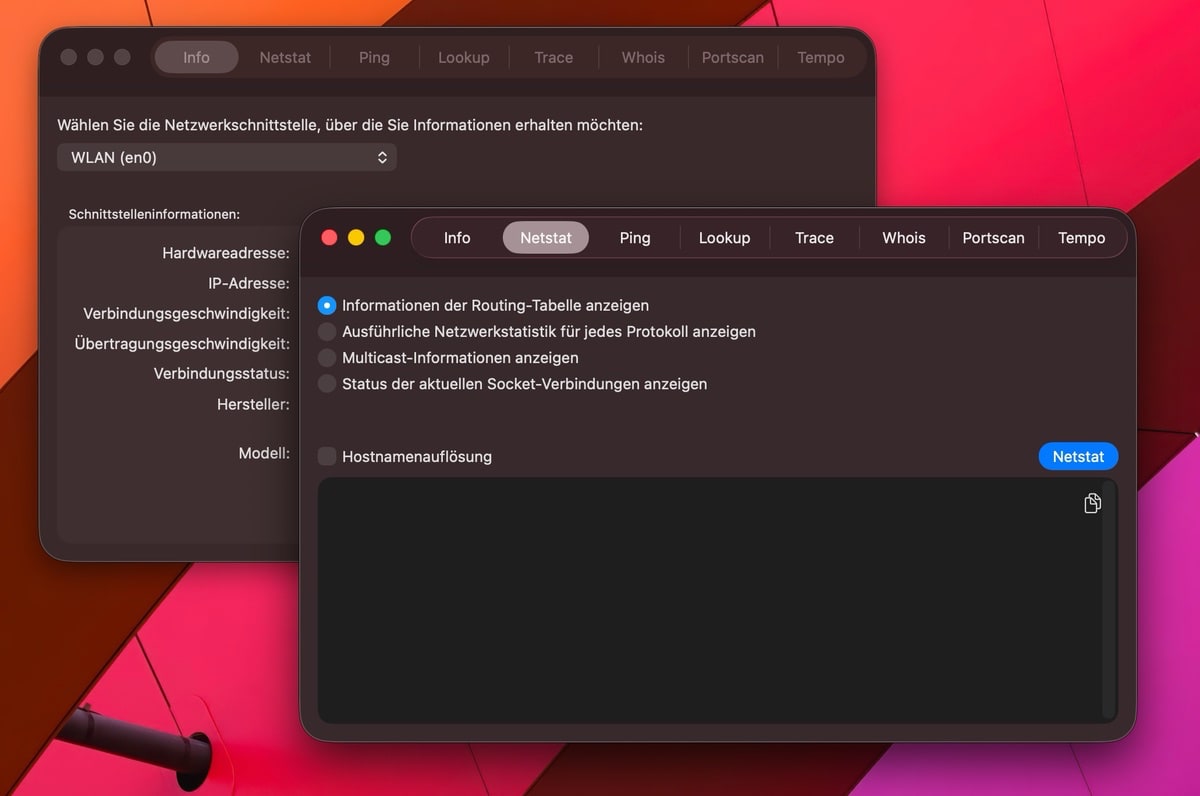Go to Trace tab in front window

(814, 238)
